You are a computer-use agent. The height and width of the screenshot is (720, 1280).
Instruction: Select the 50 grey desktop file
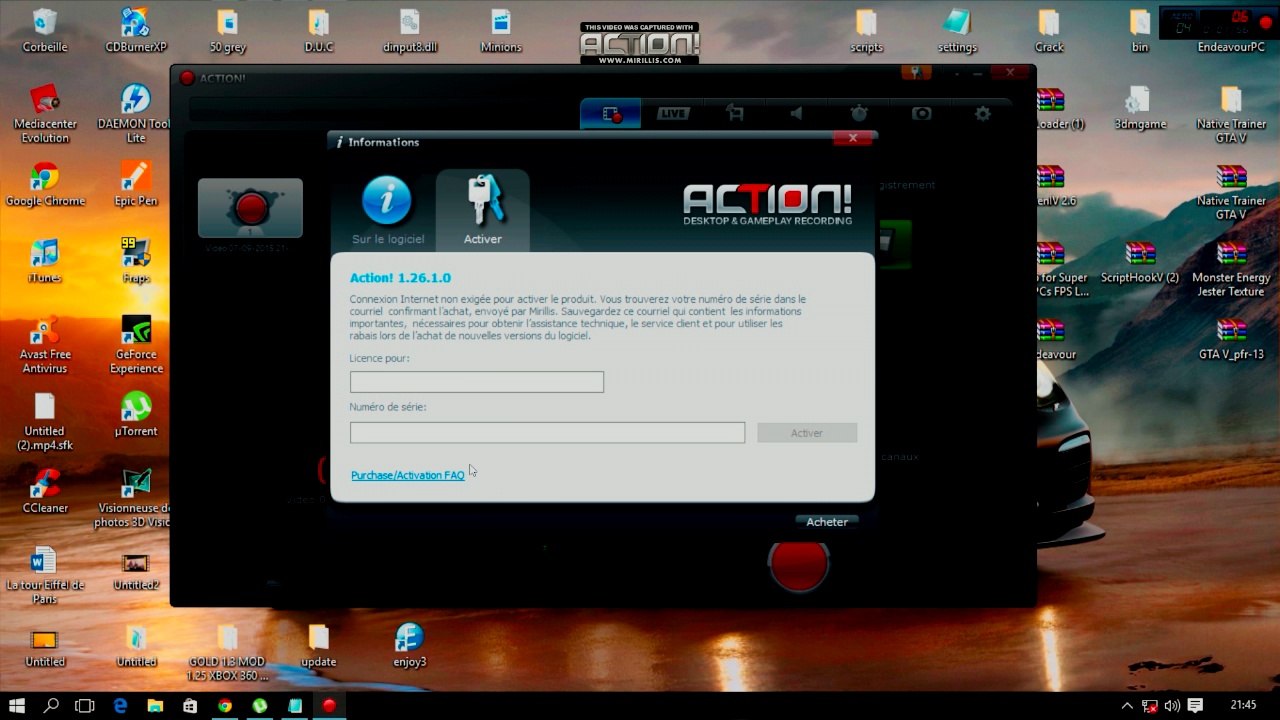[228, 31]
